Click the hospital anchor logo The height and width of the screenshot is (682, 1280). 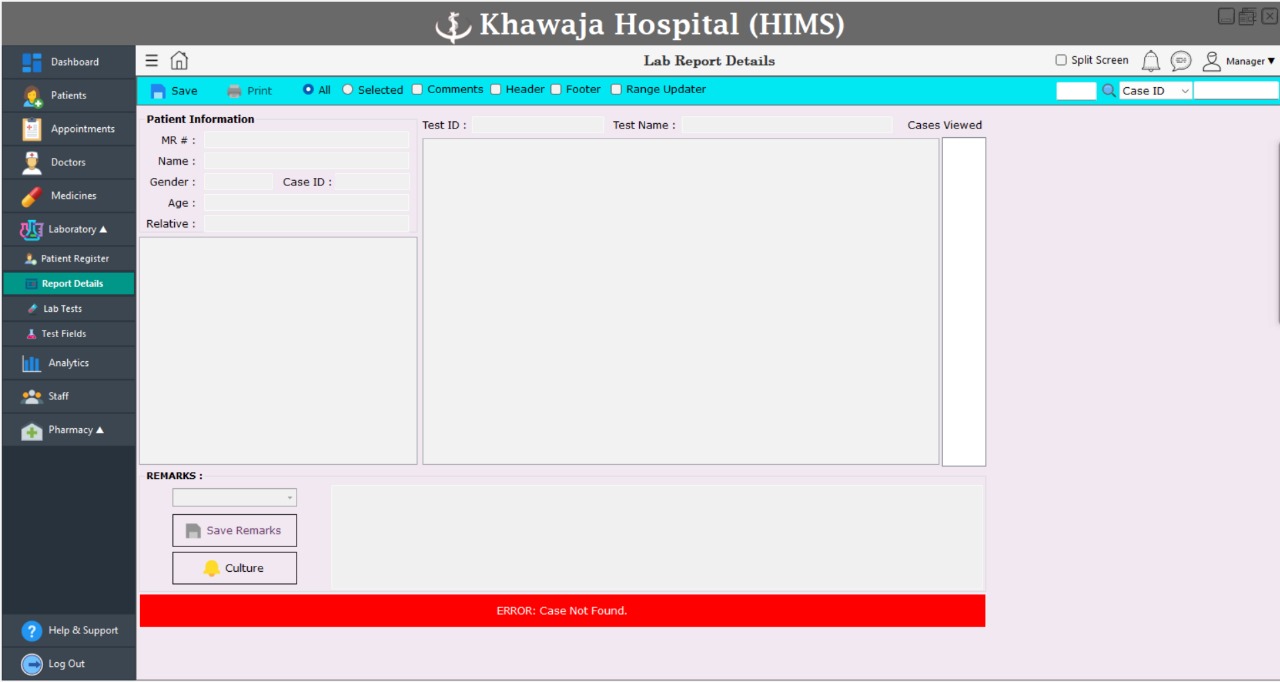(x=453, y=25)
